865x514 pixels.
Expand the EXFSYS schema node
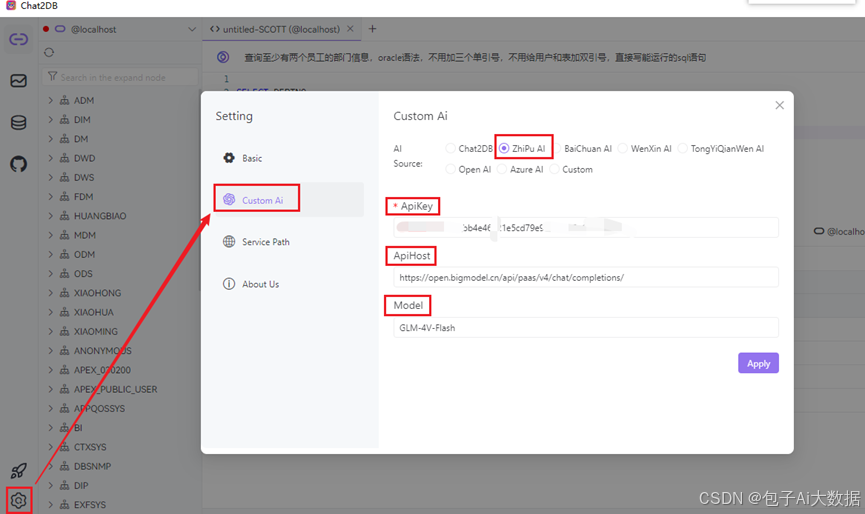(x=50, y=505)
